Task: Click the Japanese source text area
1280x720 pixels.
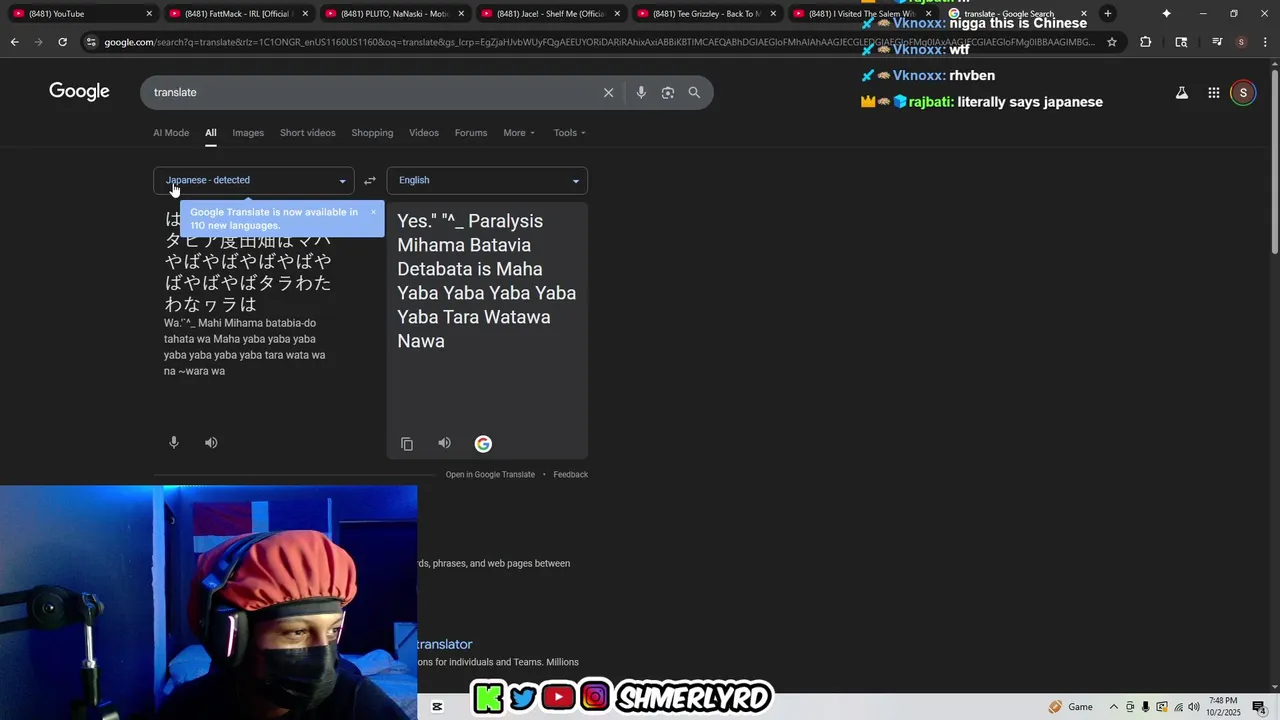Action: 248,262
